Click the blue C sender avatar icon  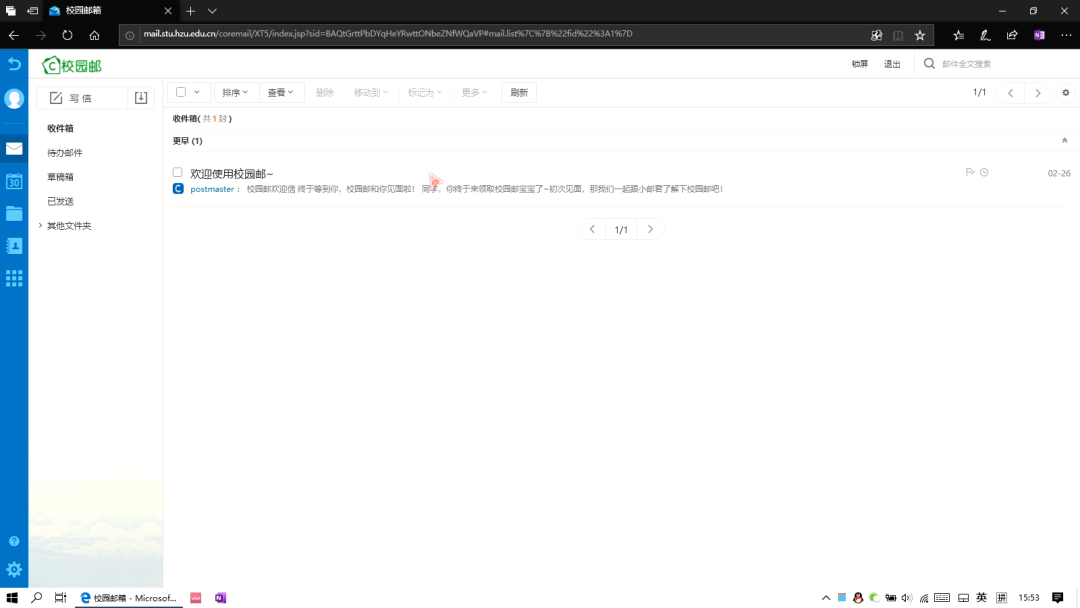[178, 189]
